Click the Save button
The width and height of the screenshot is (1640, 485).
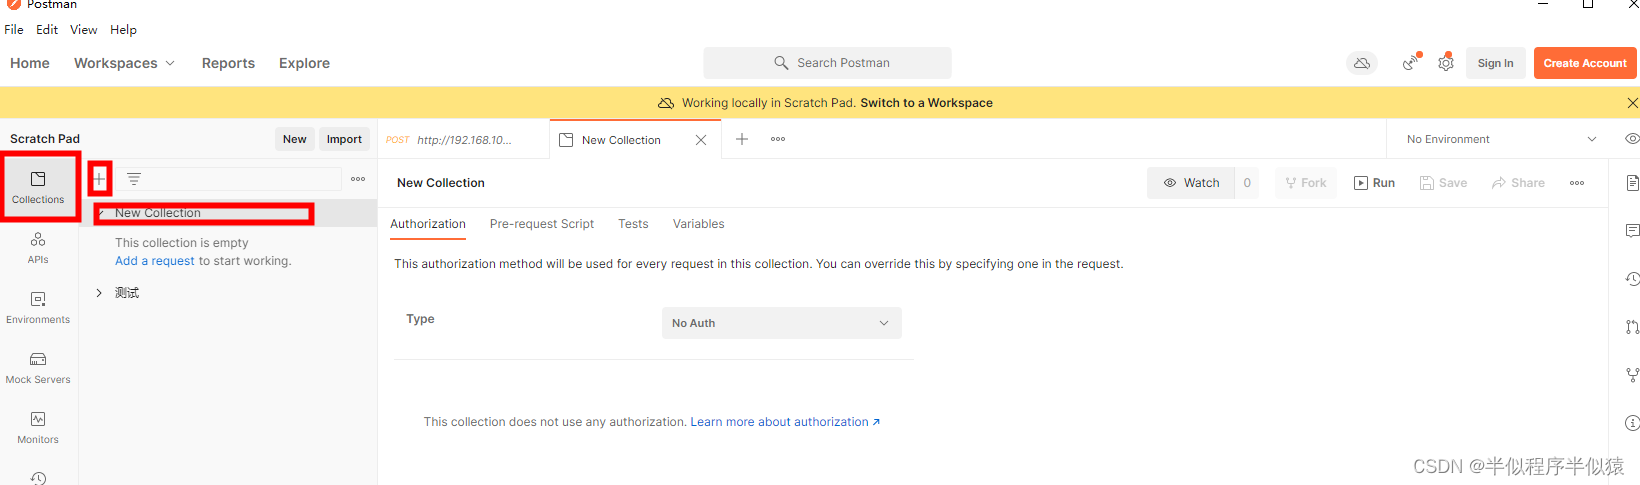[1443, 183]
